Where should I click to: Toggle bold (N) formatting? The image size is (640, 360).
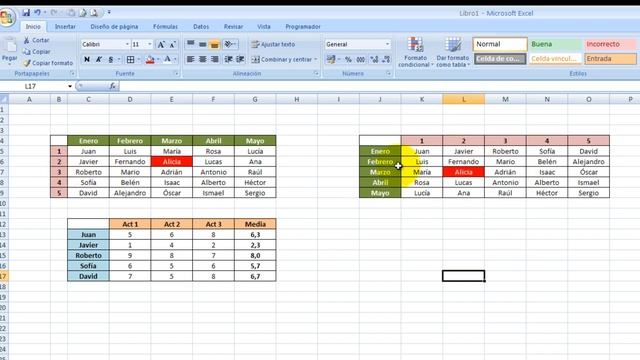[87, 60]
